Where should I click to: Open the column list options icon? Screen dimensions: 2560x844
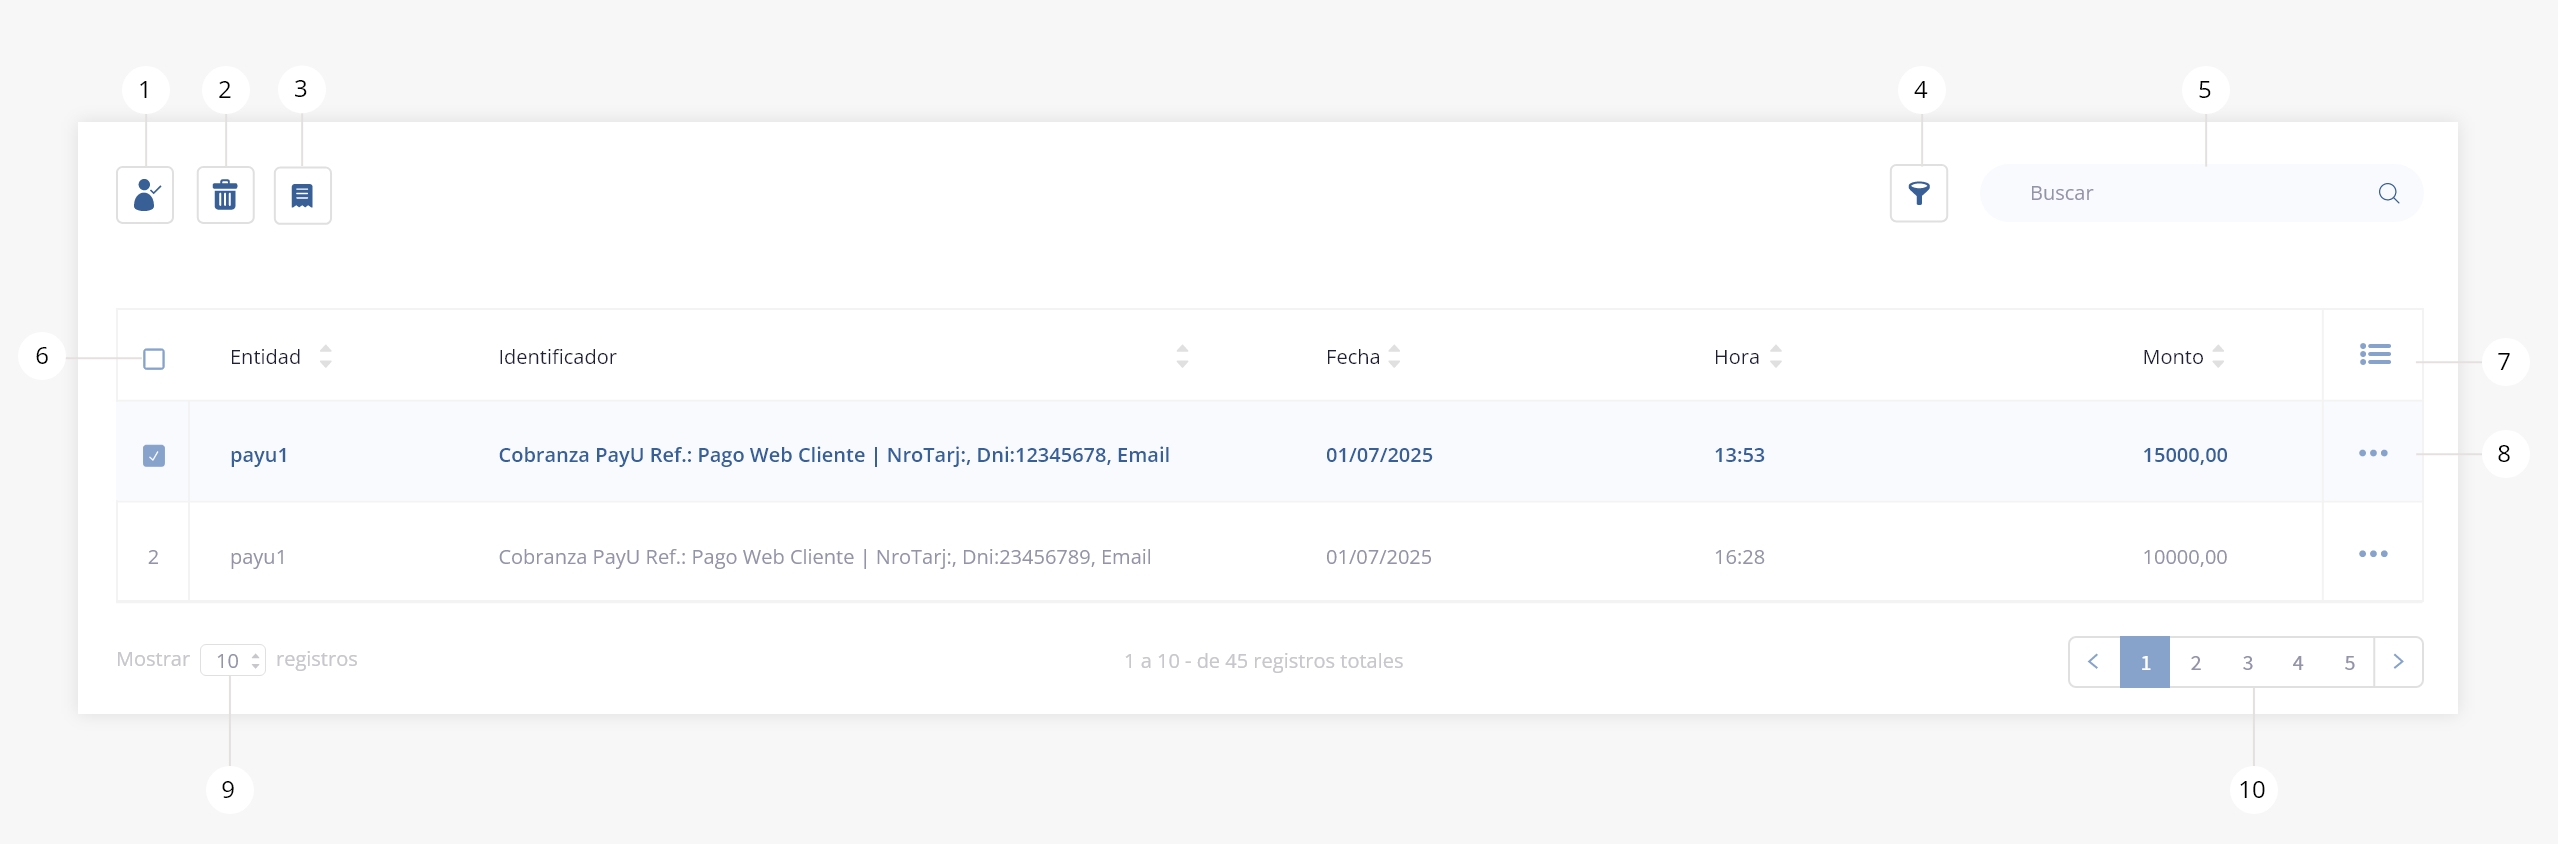tap(2374, 354)
